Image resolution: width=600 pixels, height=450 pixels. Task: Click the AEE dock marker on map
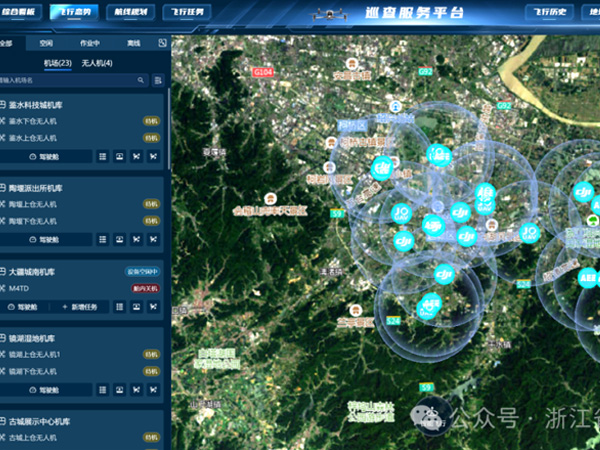[587, 278]
